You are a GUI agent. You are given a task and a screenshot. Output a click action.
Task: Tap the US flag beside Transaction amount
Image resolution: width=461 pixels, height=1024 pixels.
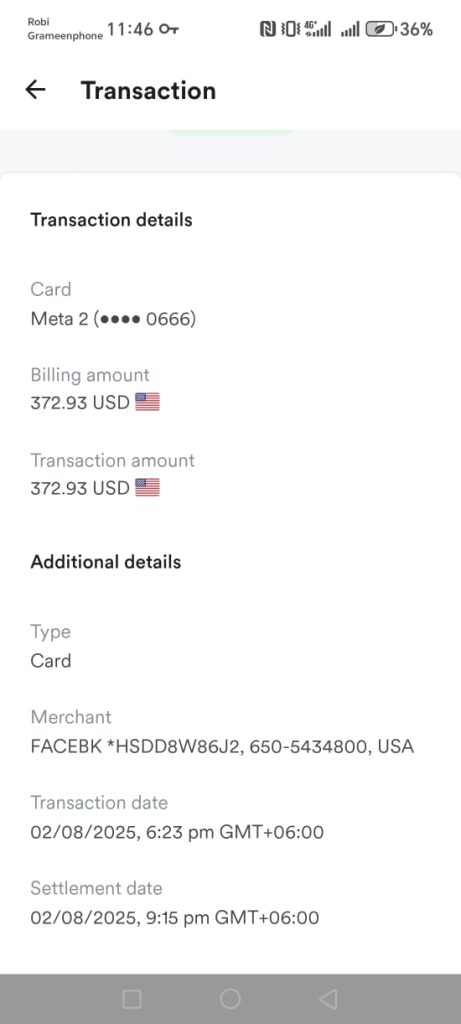[148, 488]
